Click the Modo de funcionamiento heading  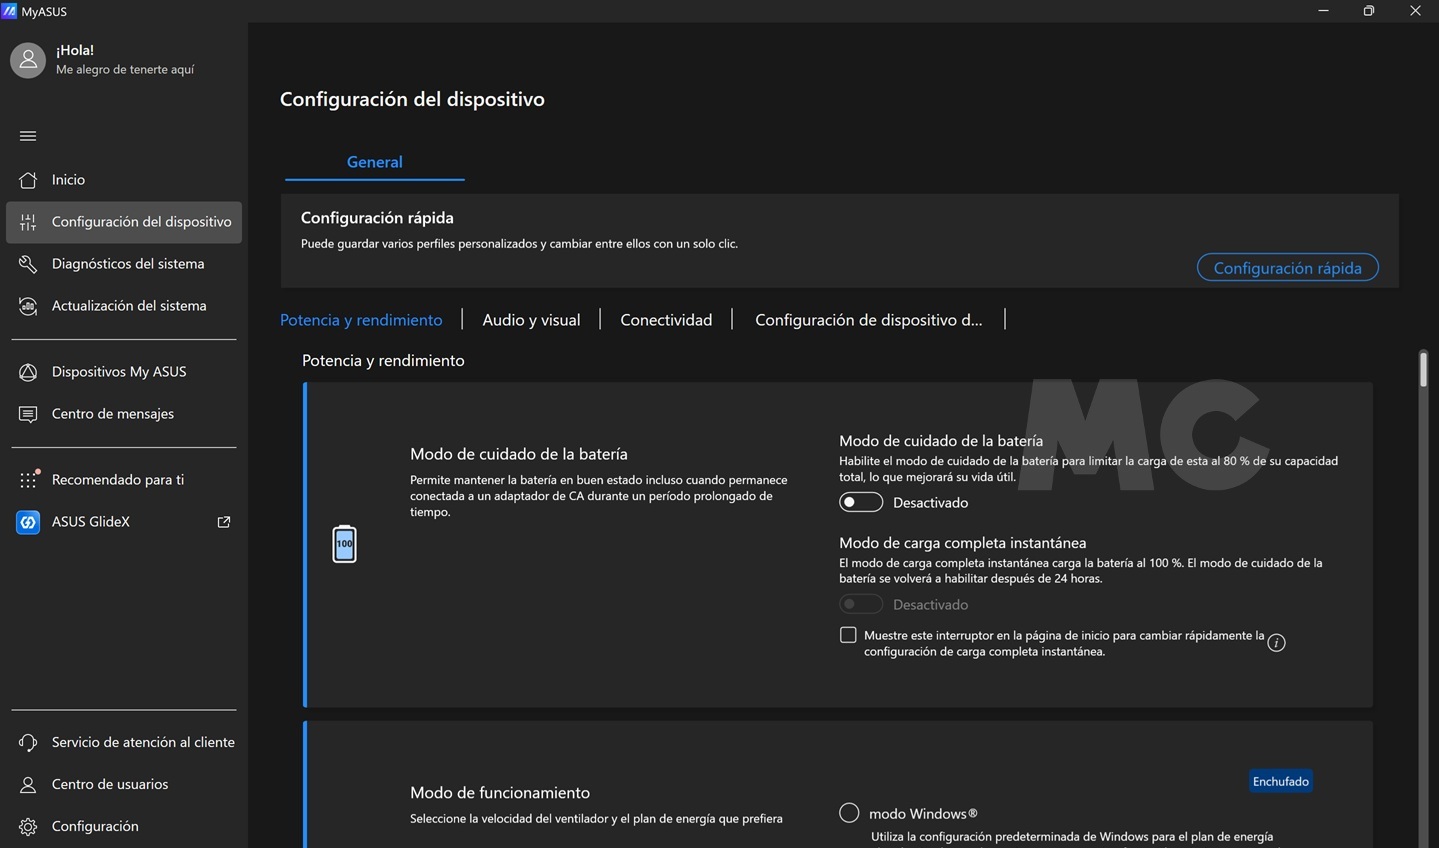(500, 792)
